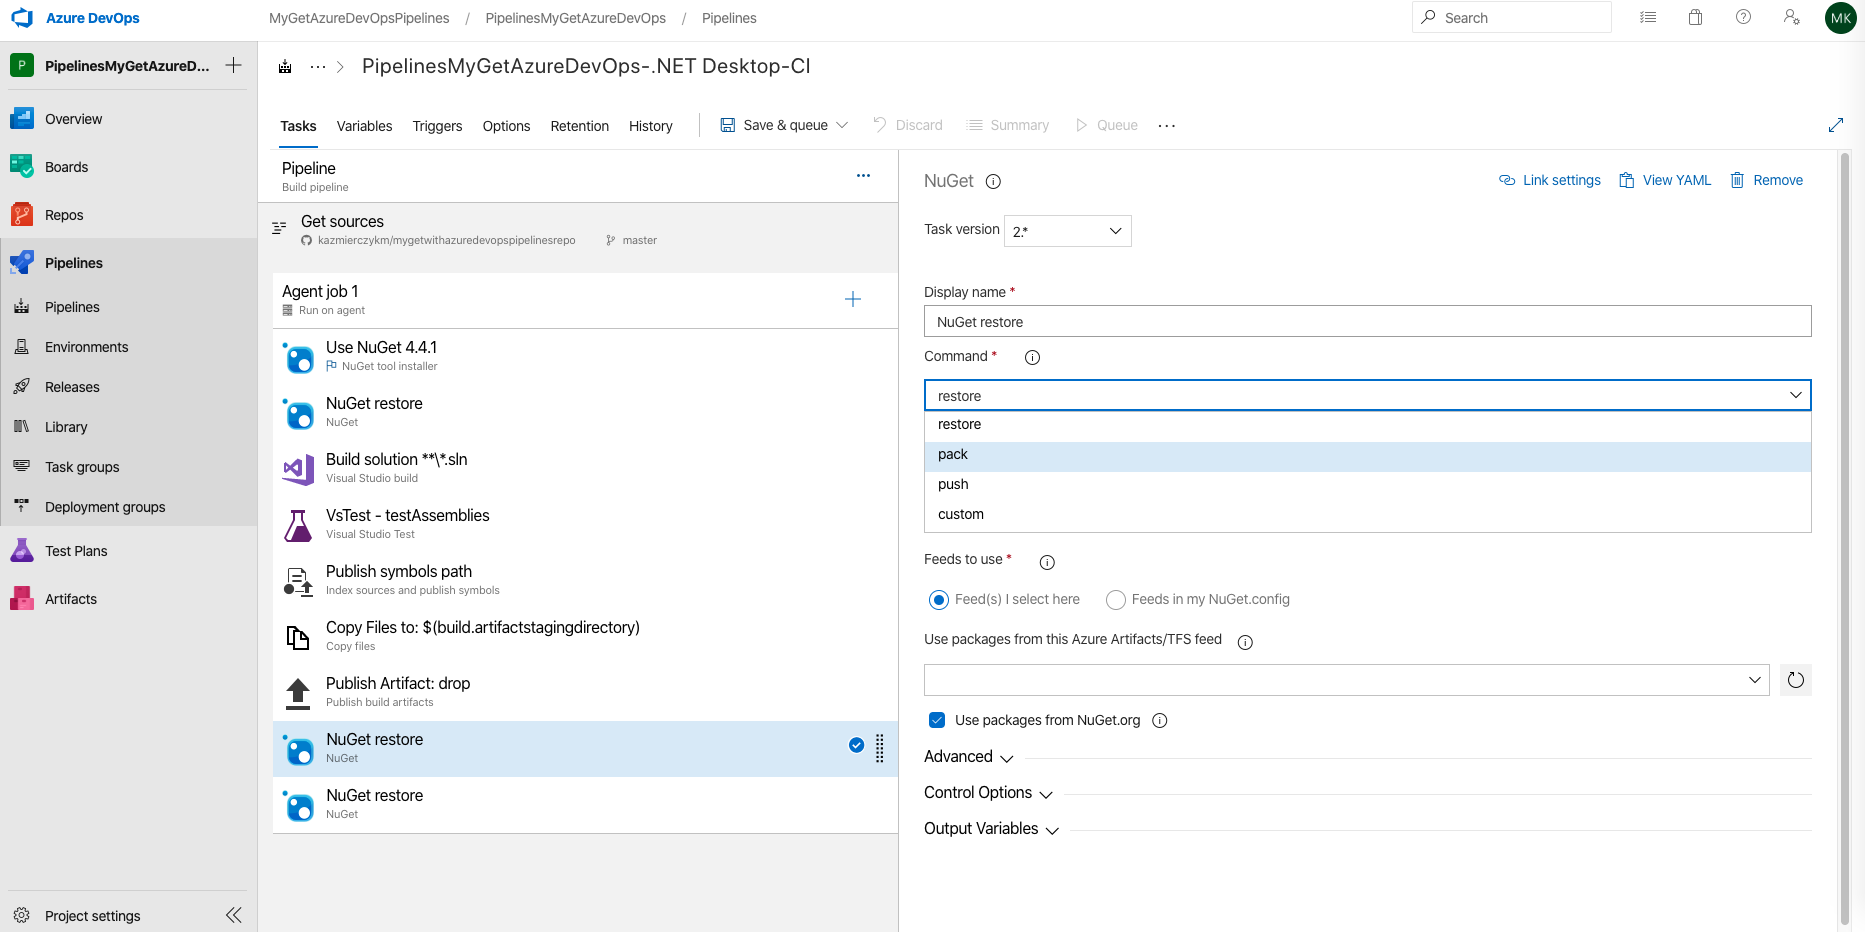The image size is (1865, 932).
Task: Click the build pipeline icon in the breadcrumb
Action: tap(285, 66)
